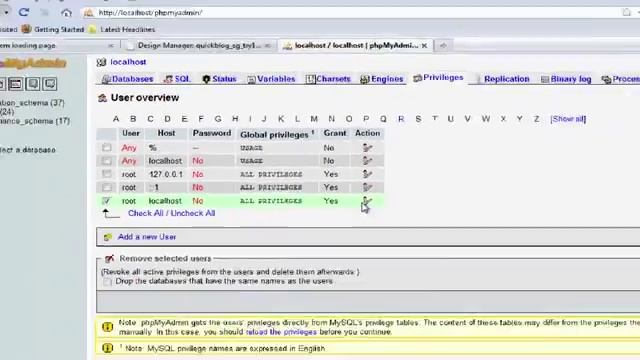Open the Getting Started bookmark

[x=53, y=29]
